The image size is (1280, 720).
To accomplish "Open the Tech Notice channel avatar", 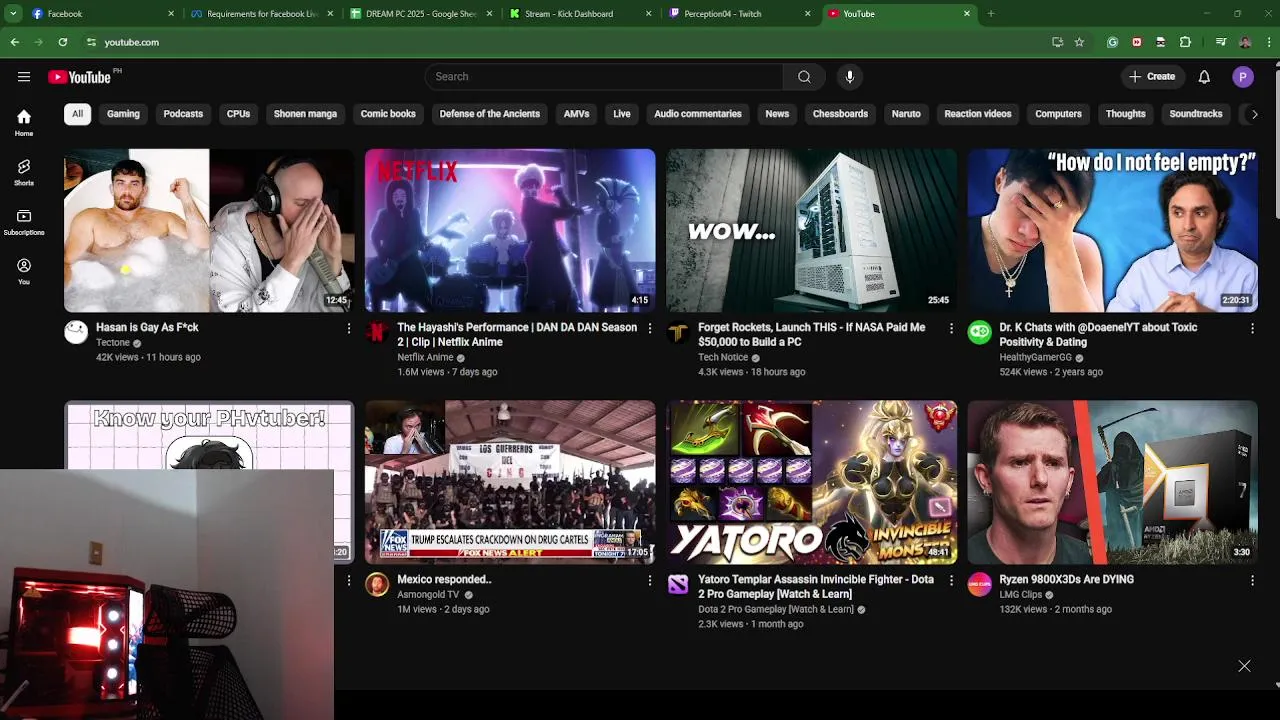I will tap(678, 333).
